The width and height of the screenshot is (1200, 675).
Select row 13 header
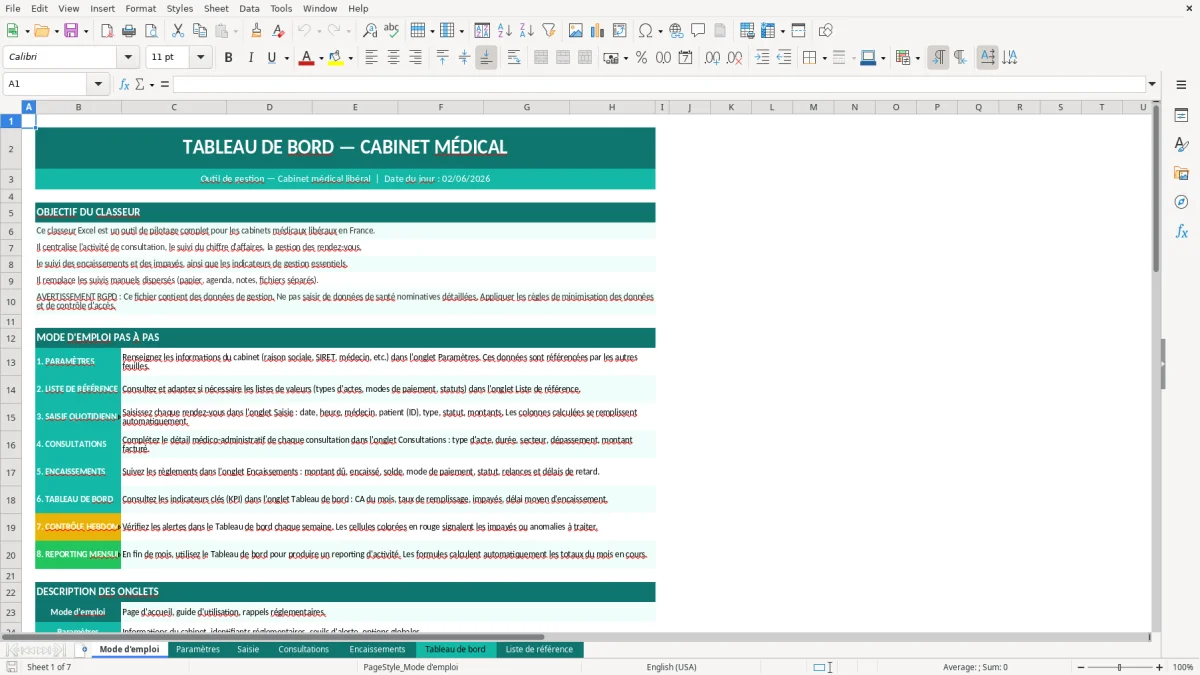pyautogui.click(x=11, y=362)
